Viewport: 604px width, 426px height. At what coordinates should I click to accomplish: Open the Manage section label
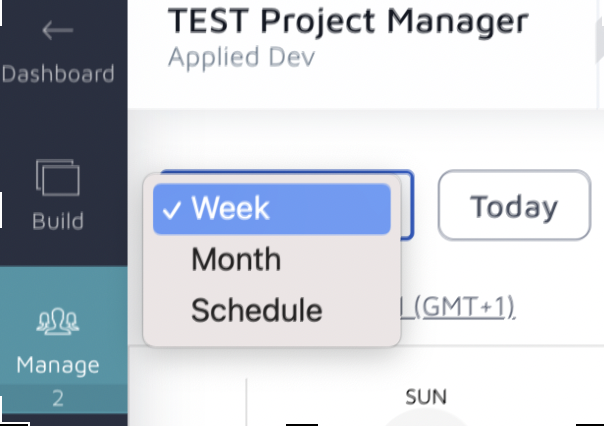click(x=57, y=365)
